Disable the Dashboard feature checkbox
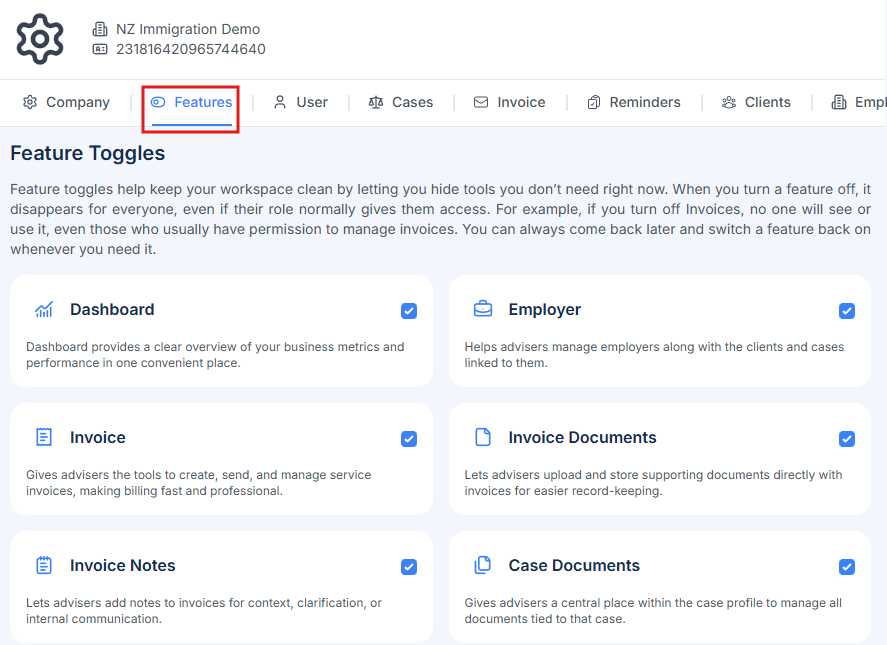This screenshot has height=645, width=887. (x=409, y=311)
